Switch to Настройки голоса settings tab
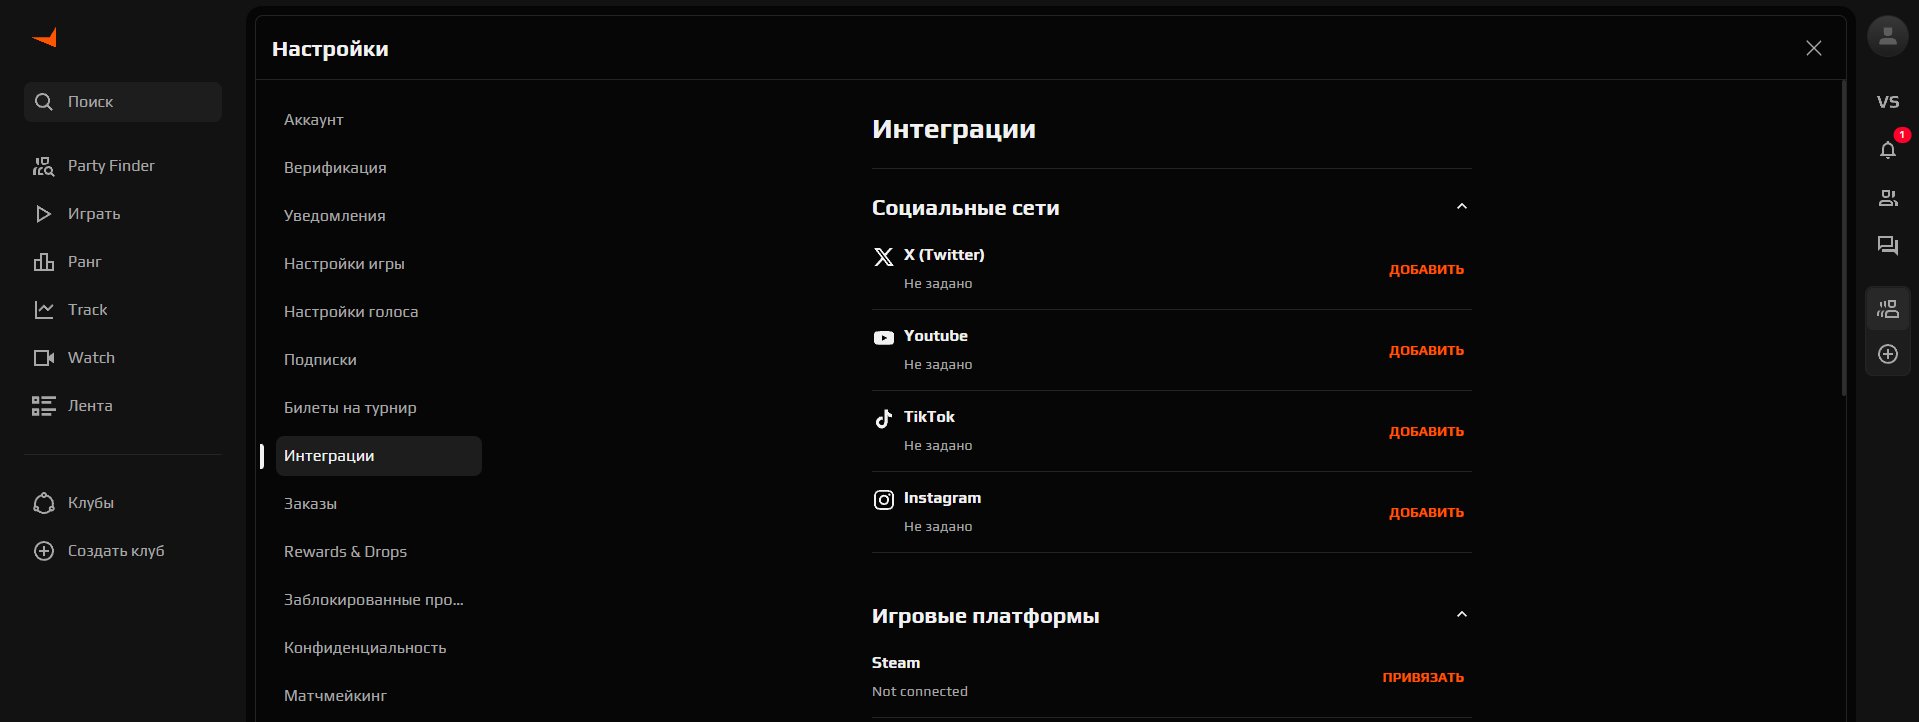The height and width of the screenshot is (722, 1919). pyautogui.click(x=351, y=312)
